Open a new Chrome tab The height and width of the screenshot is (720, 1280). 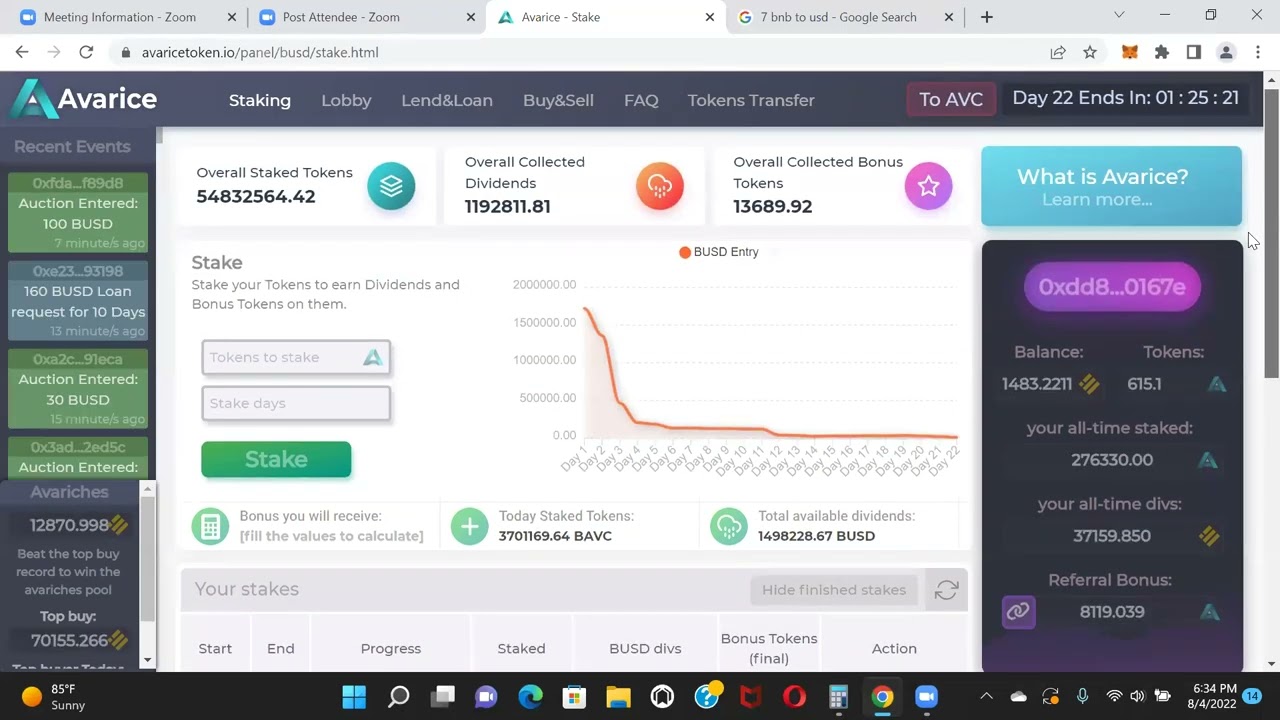[986, 17]
